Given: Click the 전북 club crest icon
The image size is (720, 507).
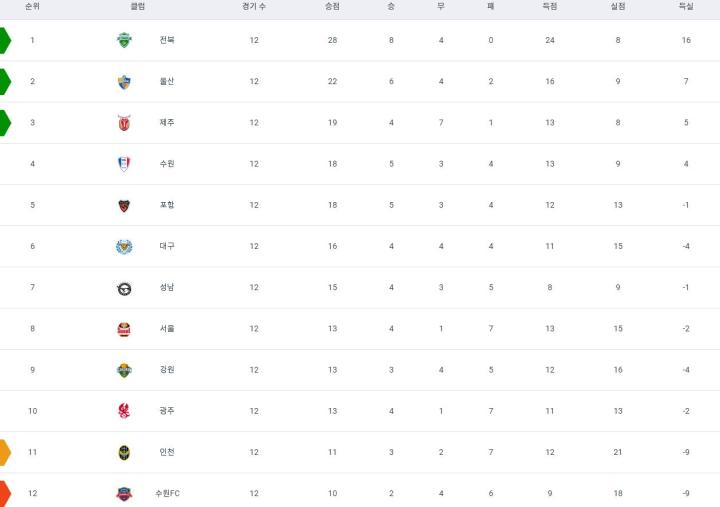Looking at the screenshot, I should (124, 41).
